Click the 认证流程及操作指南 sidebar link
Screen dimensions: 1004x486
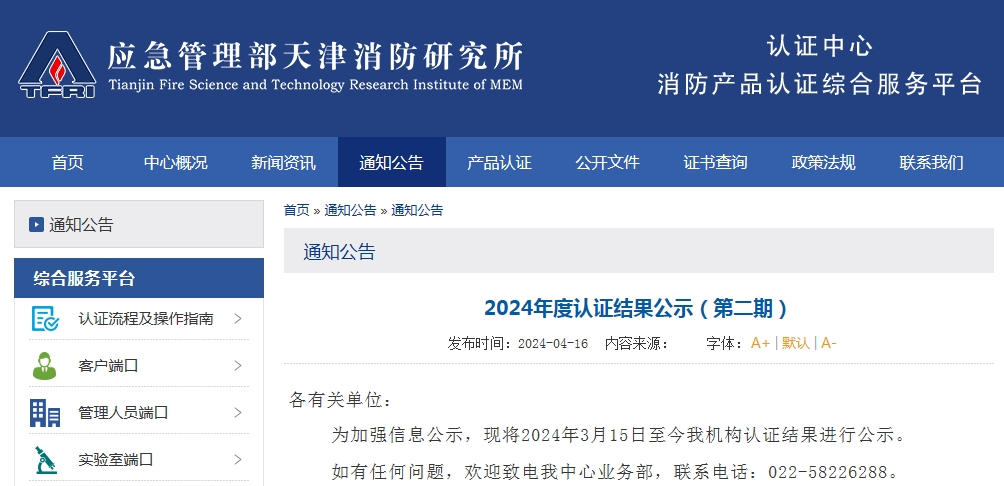(146, 319)
